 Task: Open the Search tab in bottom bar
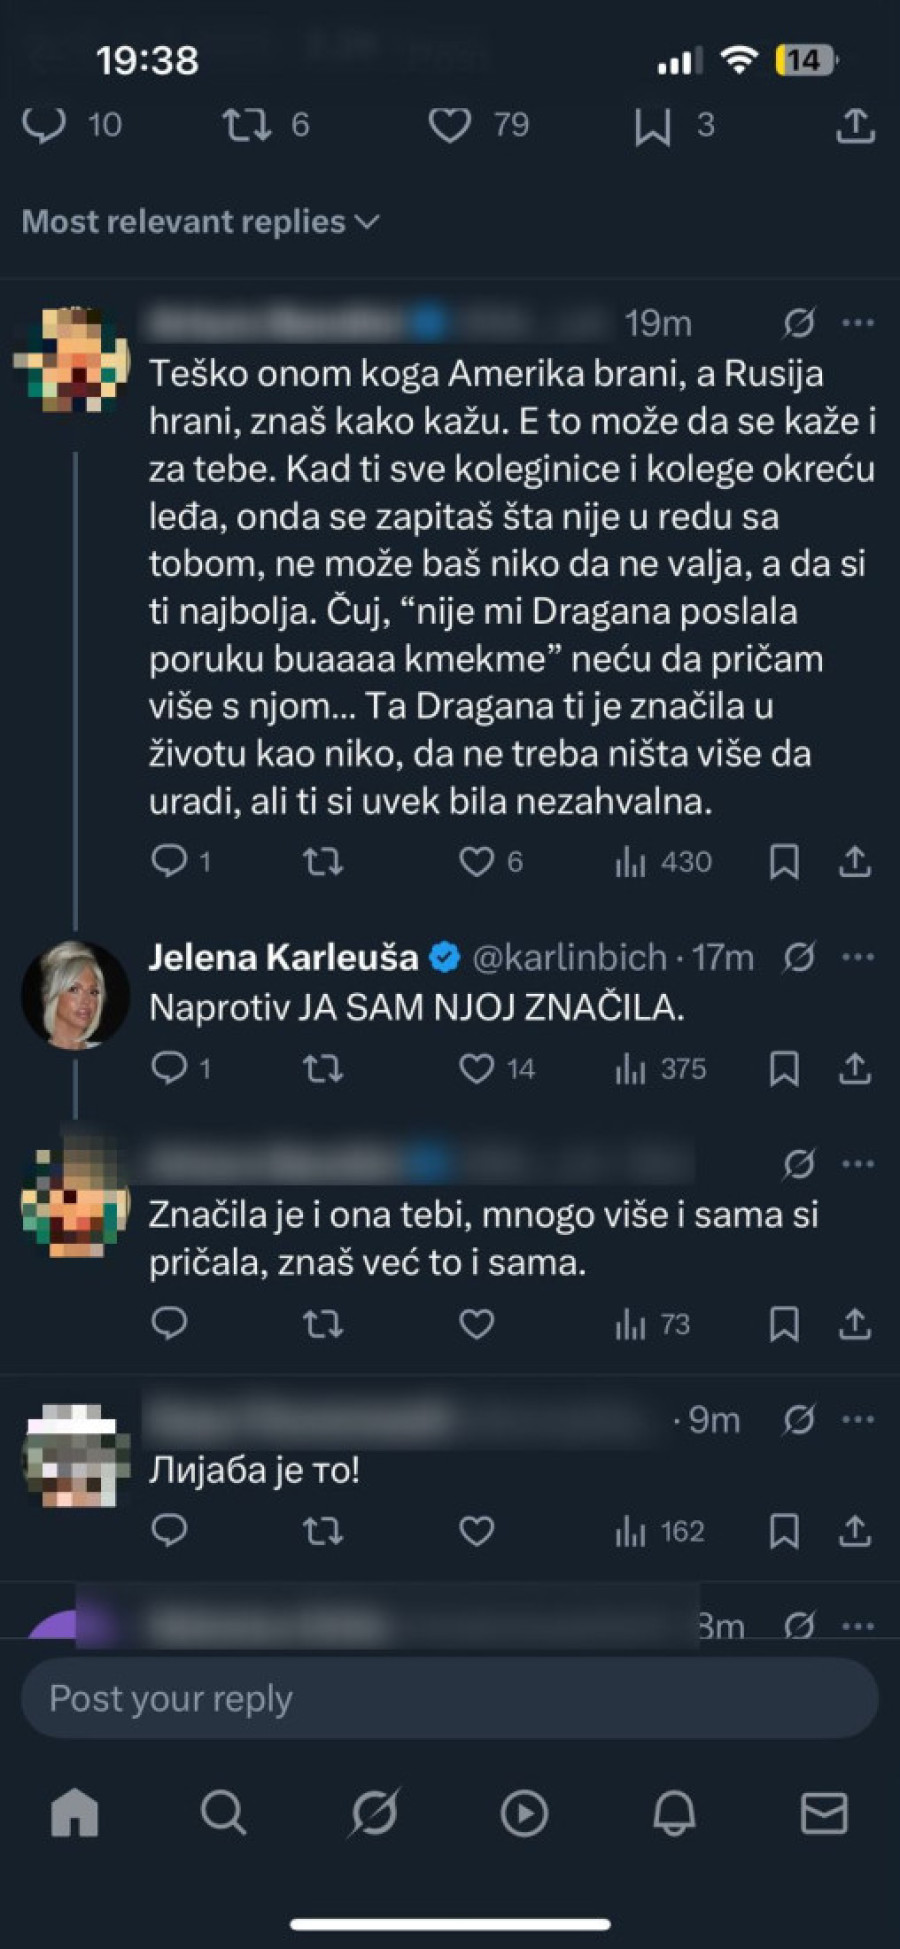pos(223,1812)
